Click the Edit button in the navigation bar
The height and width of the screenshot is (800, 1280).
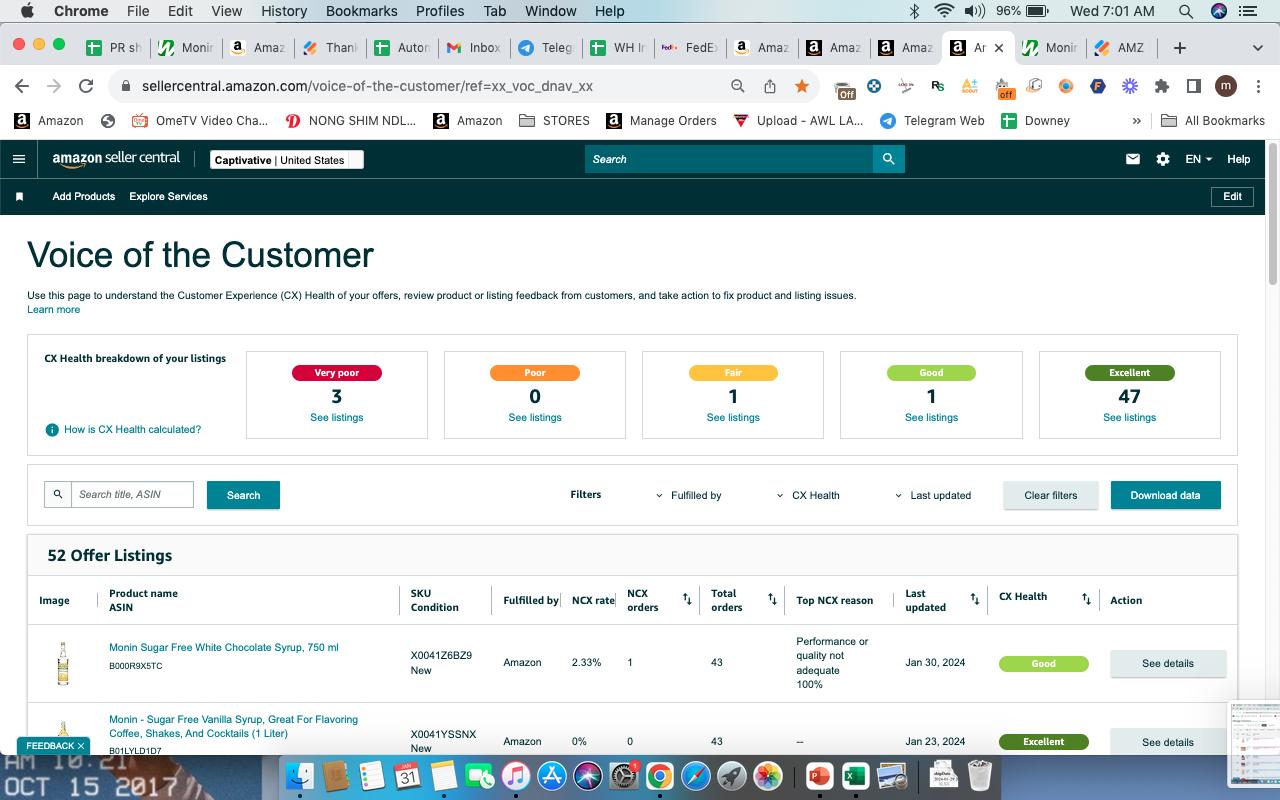point(1232,197)
